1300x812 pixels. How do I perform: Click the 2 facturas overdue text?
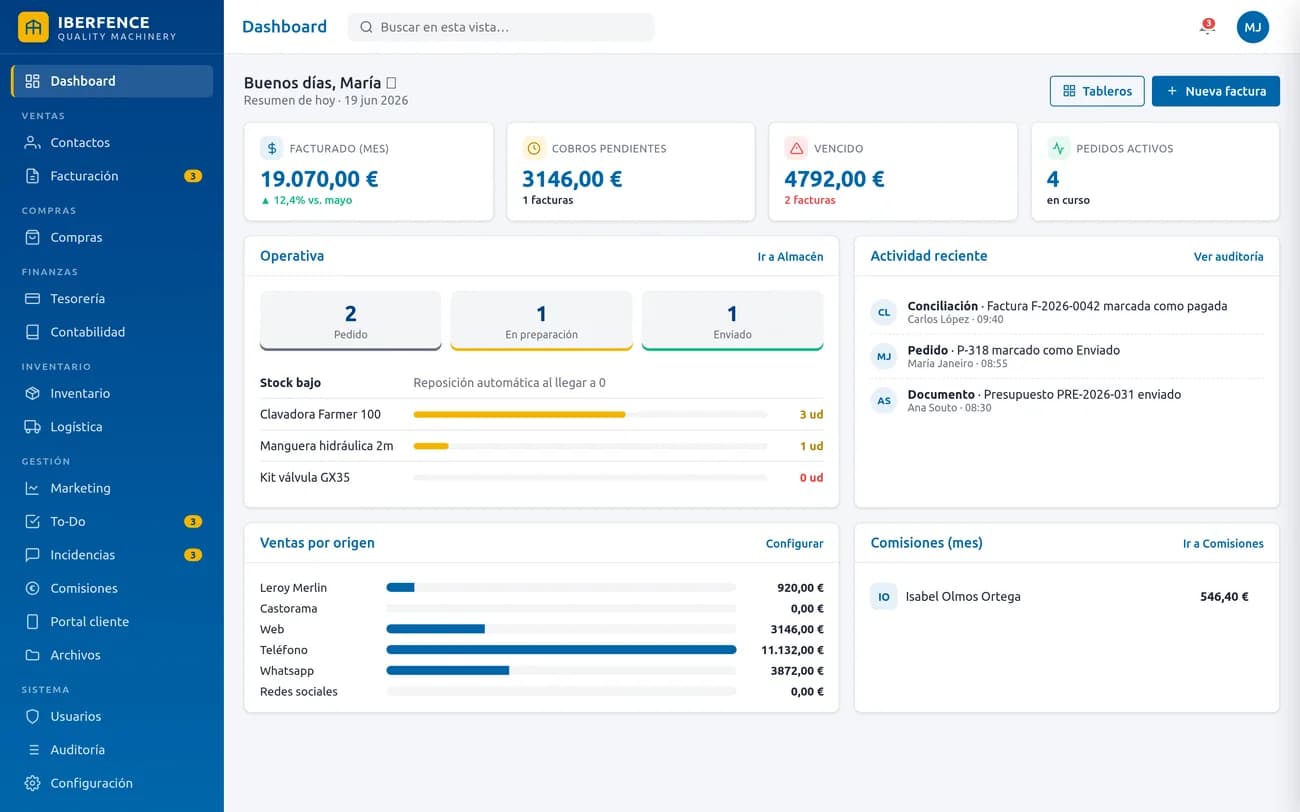point(810,200)
